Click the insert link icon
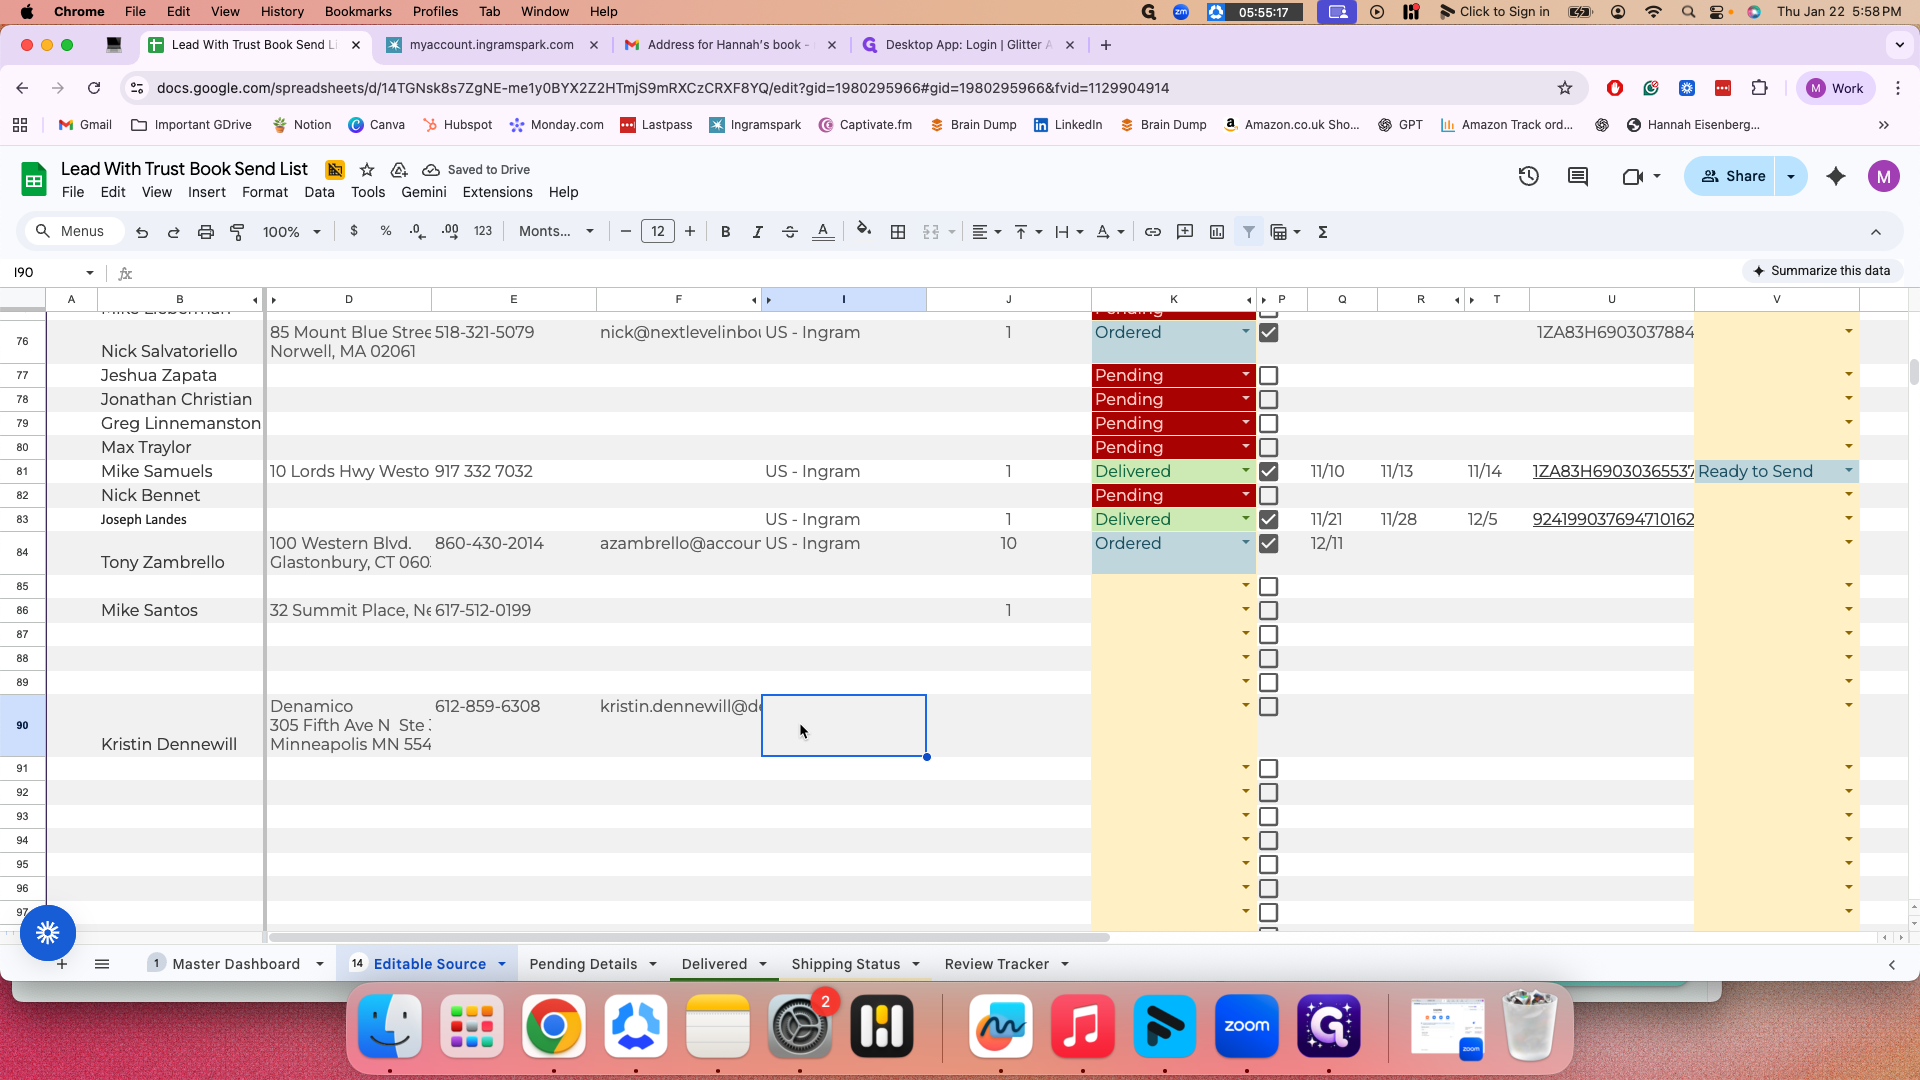The height and width of the screenshot is (1080, 1920). [1153, 232]
